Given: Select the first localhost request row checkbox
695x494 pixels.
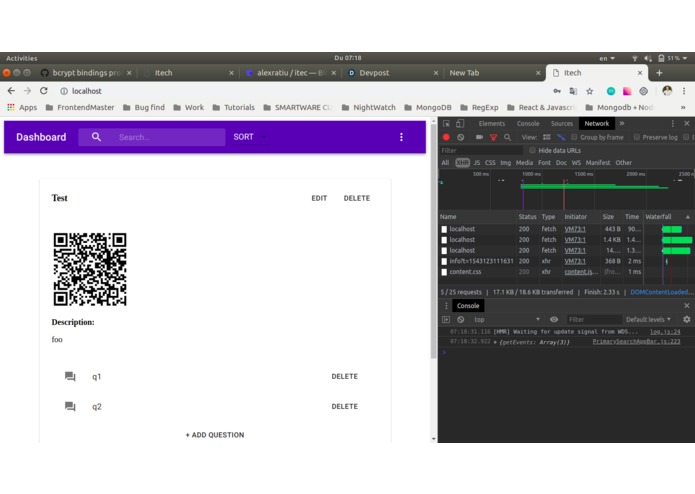Looking at the screenshot, I should pyautogui.click(x=444, y=229).
